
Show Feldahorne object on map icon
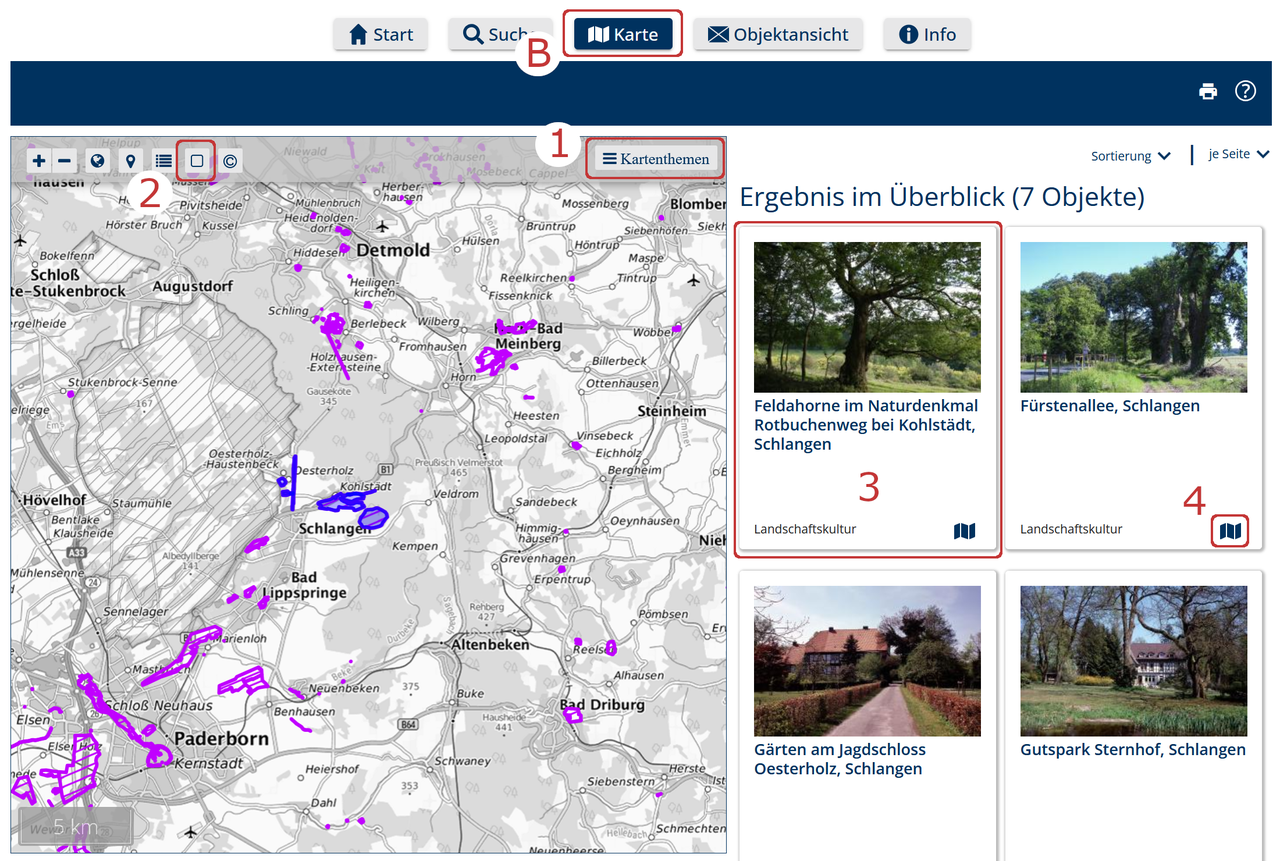coord(964,531)
